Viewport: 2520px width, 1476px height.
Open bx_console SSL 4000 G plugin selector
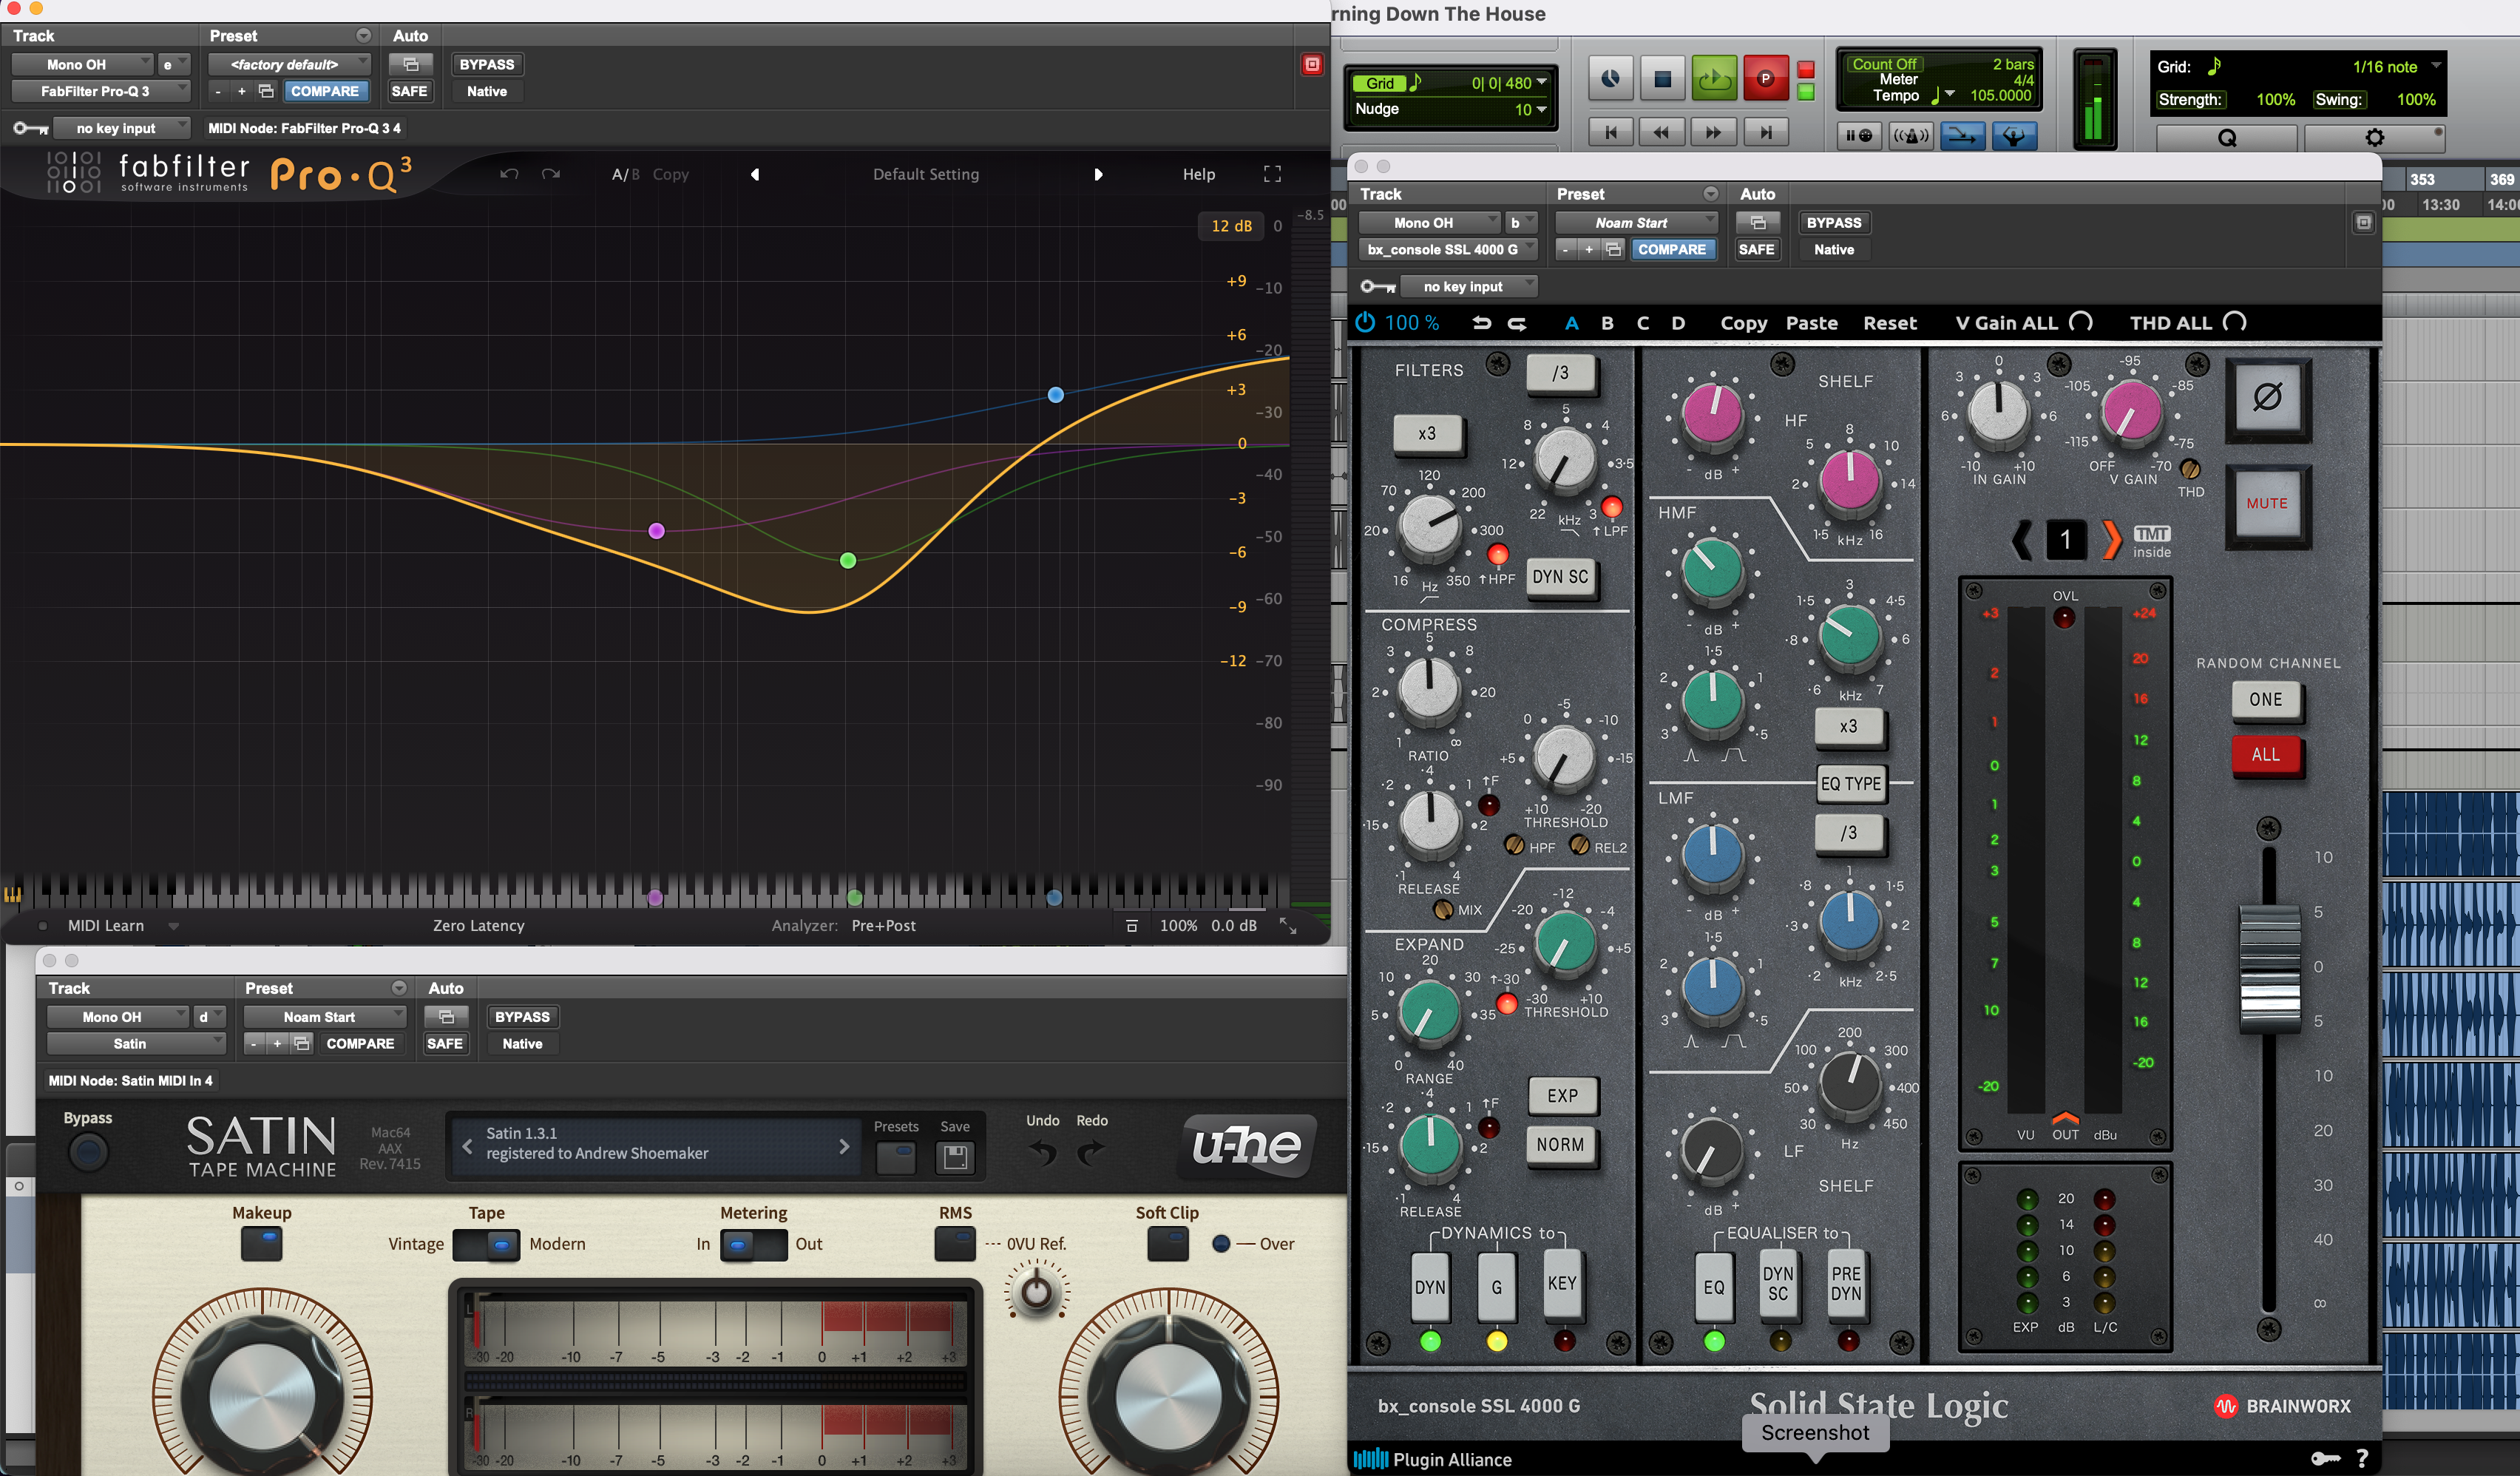click(1447, 250)
